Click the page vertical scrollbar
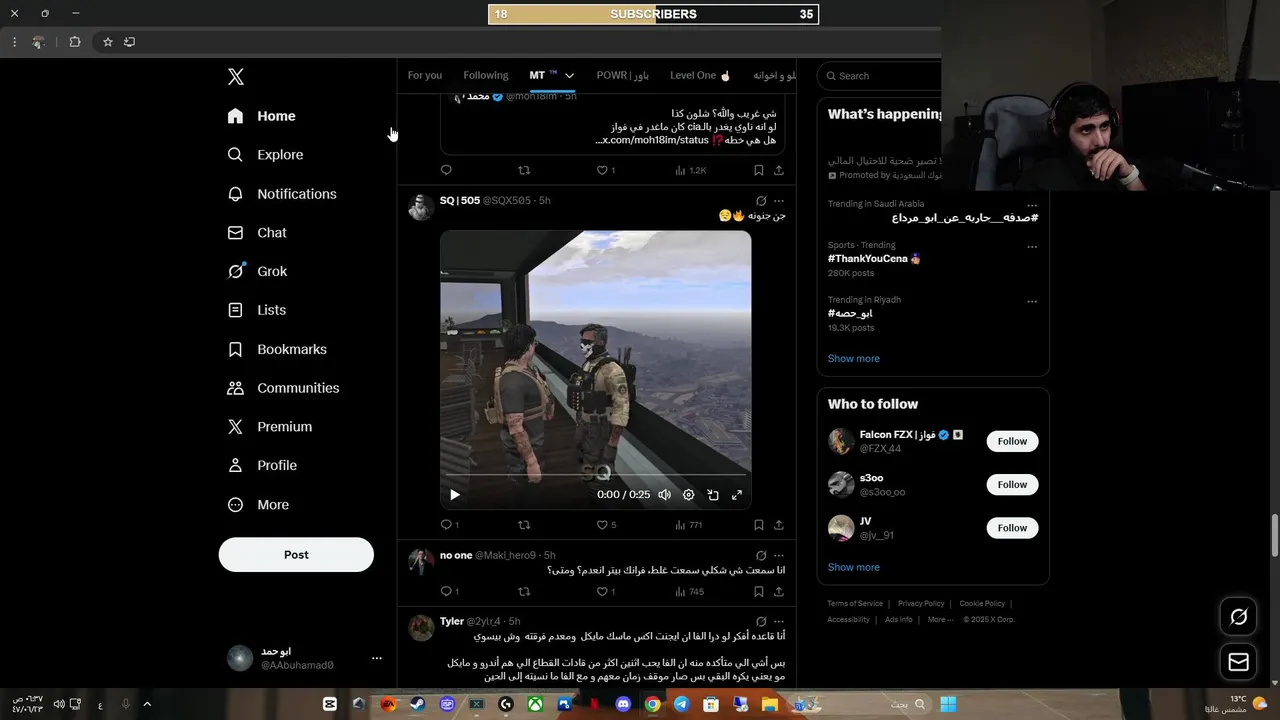Viewport: 1280px width, 720px height. coord(1274,536)
